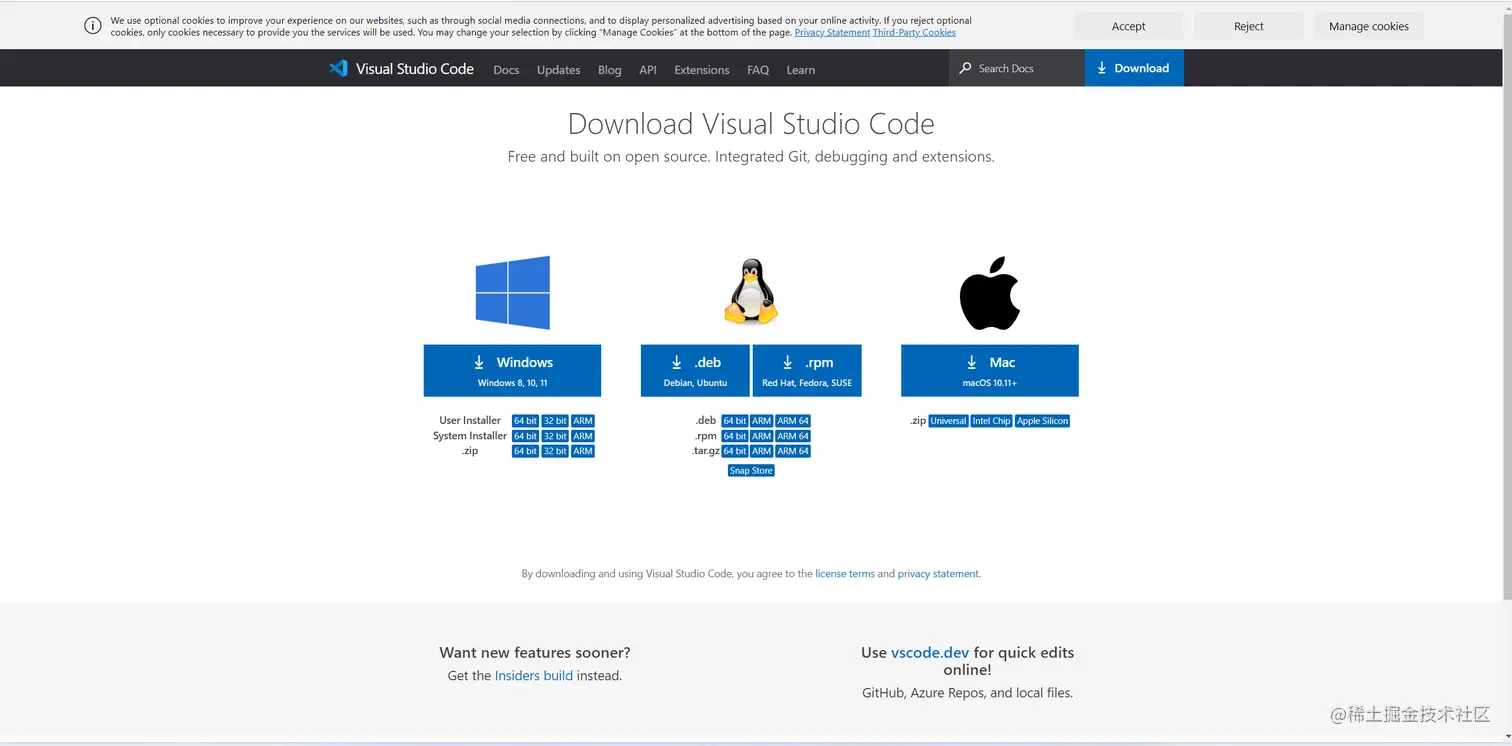Pick .tar.gz ARM 64
The width and height of the screenshot is (1512, 746).
(x=794, y=451)
